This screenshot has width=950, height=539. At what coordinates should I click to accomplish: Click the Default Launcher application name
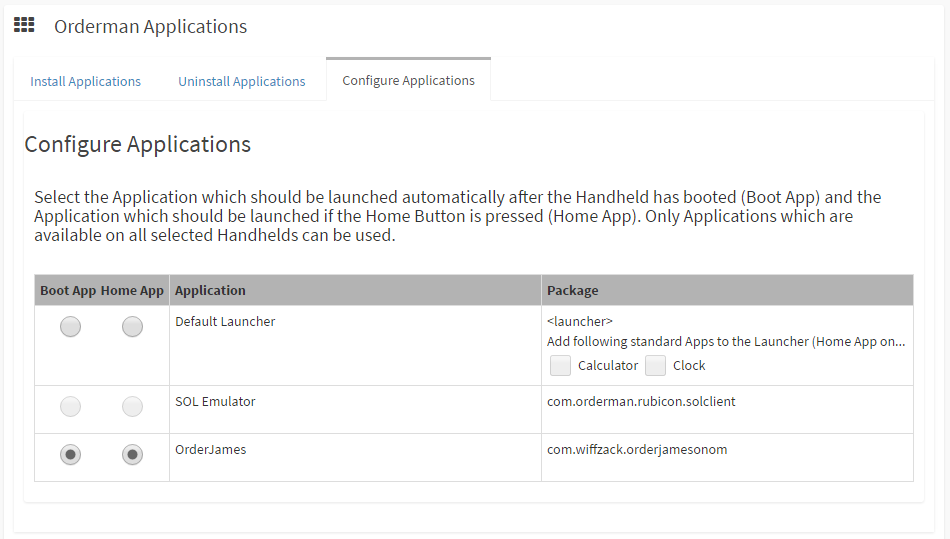(x=225, y=321)
